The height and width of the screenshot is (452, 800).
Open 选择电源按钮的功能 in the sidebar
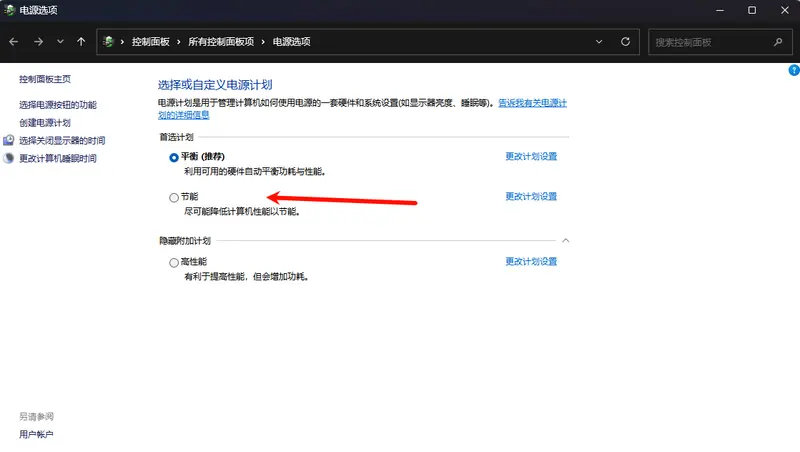click(x=58, y=105)
